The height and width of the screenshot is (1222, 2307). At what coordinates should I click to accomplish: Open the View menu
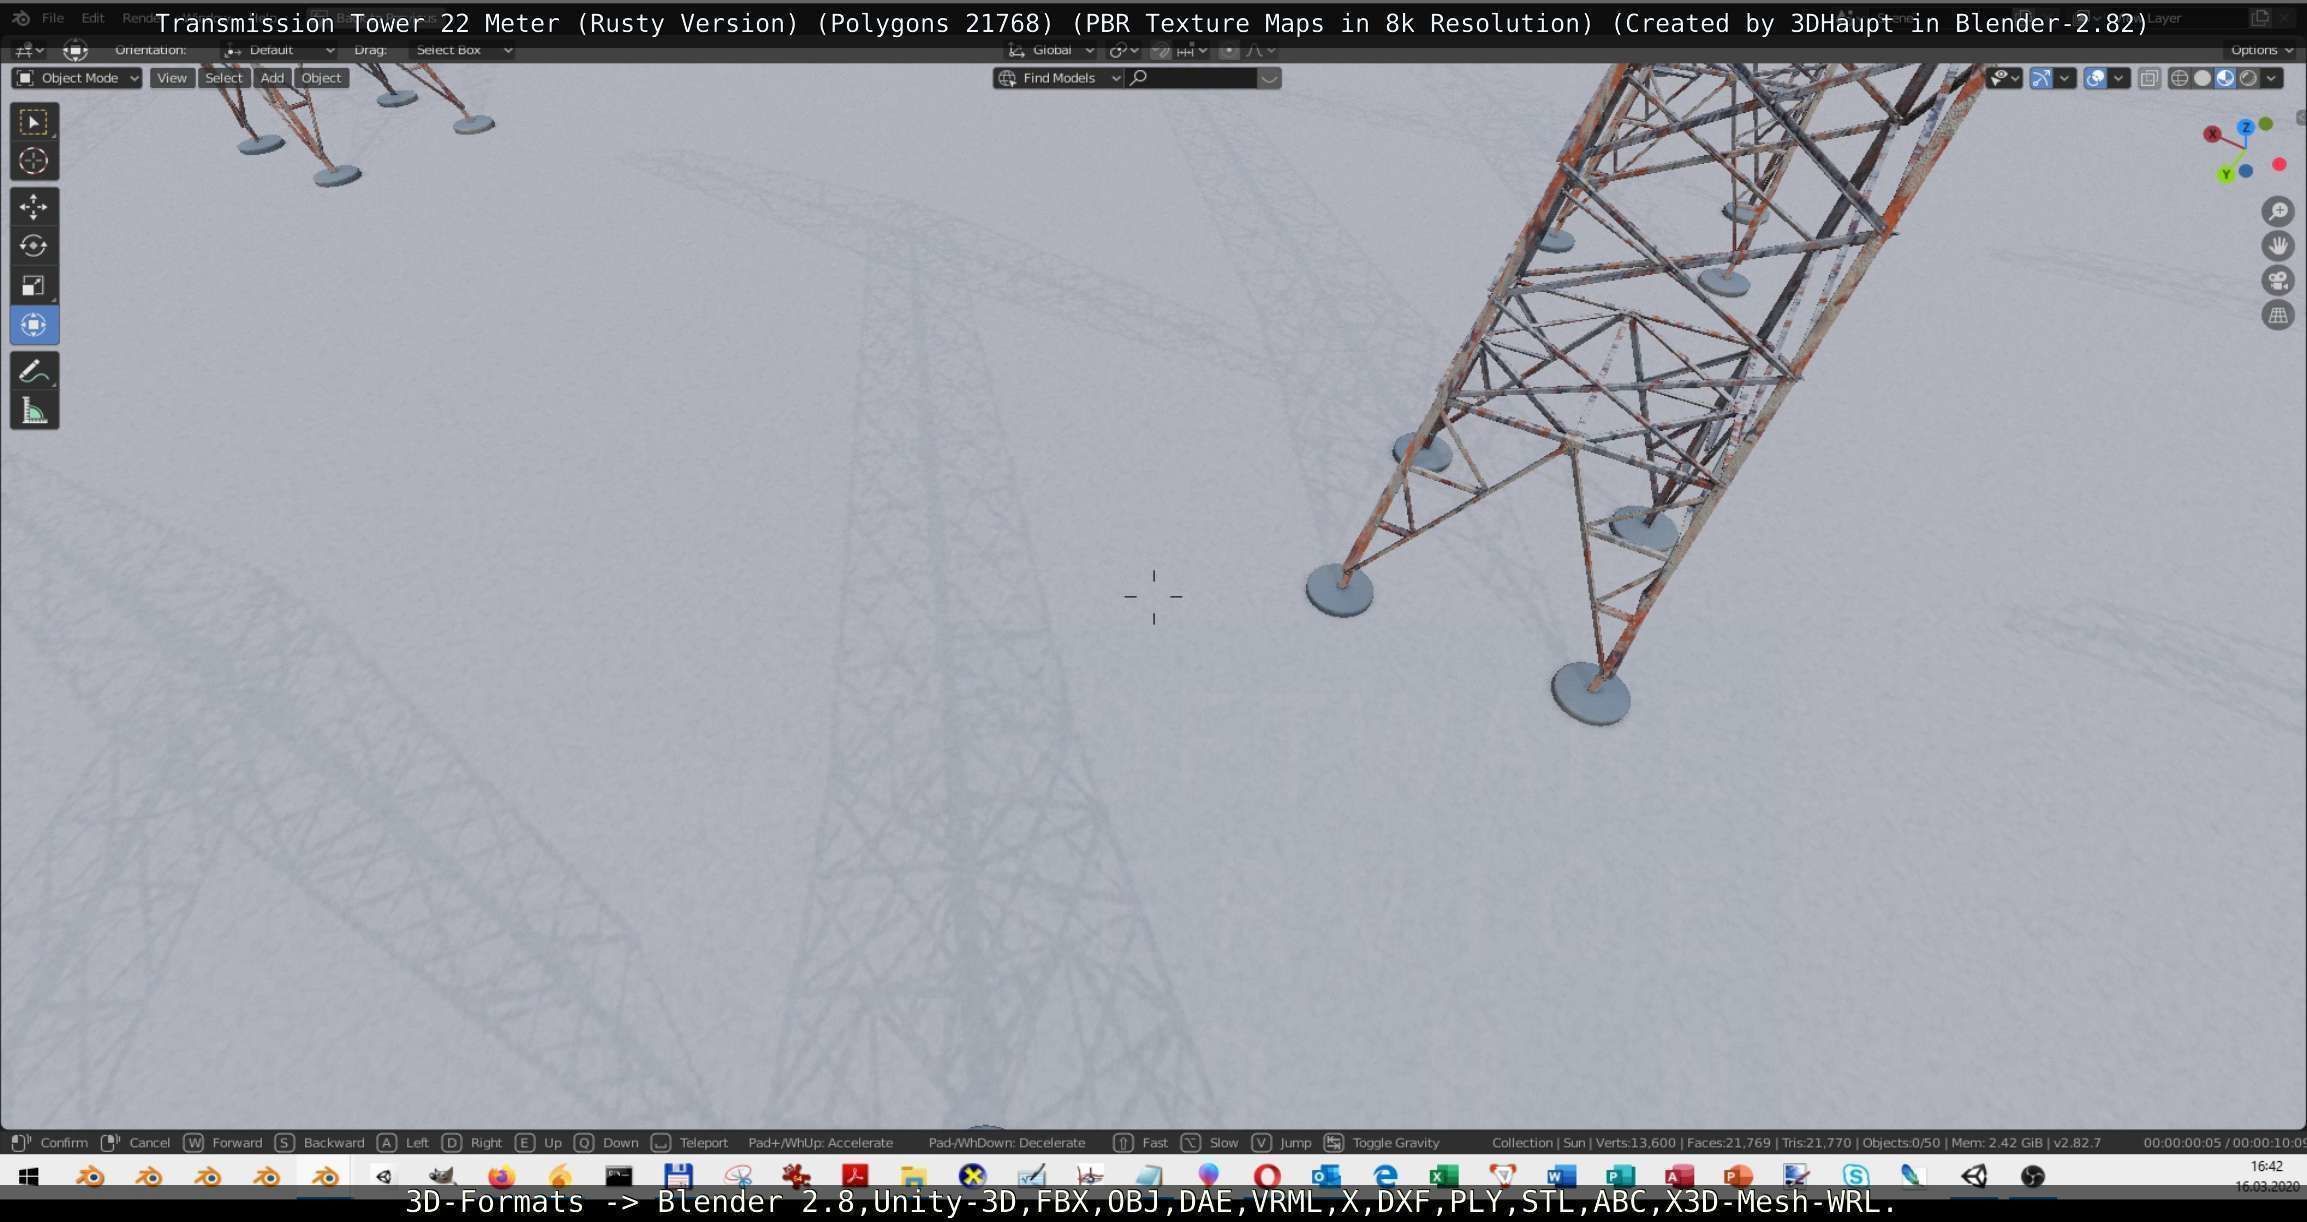click(172, 78)
